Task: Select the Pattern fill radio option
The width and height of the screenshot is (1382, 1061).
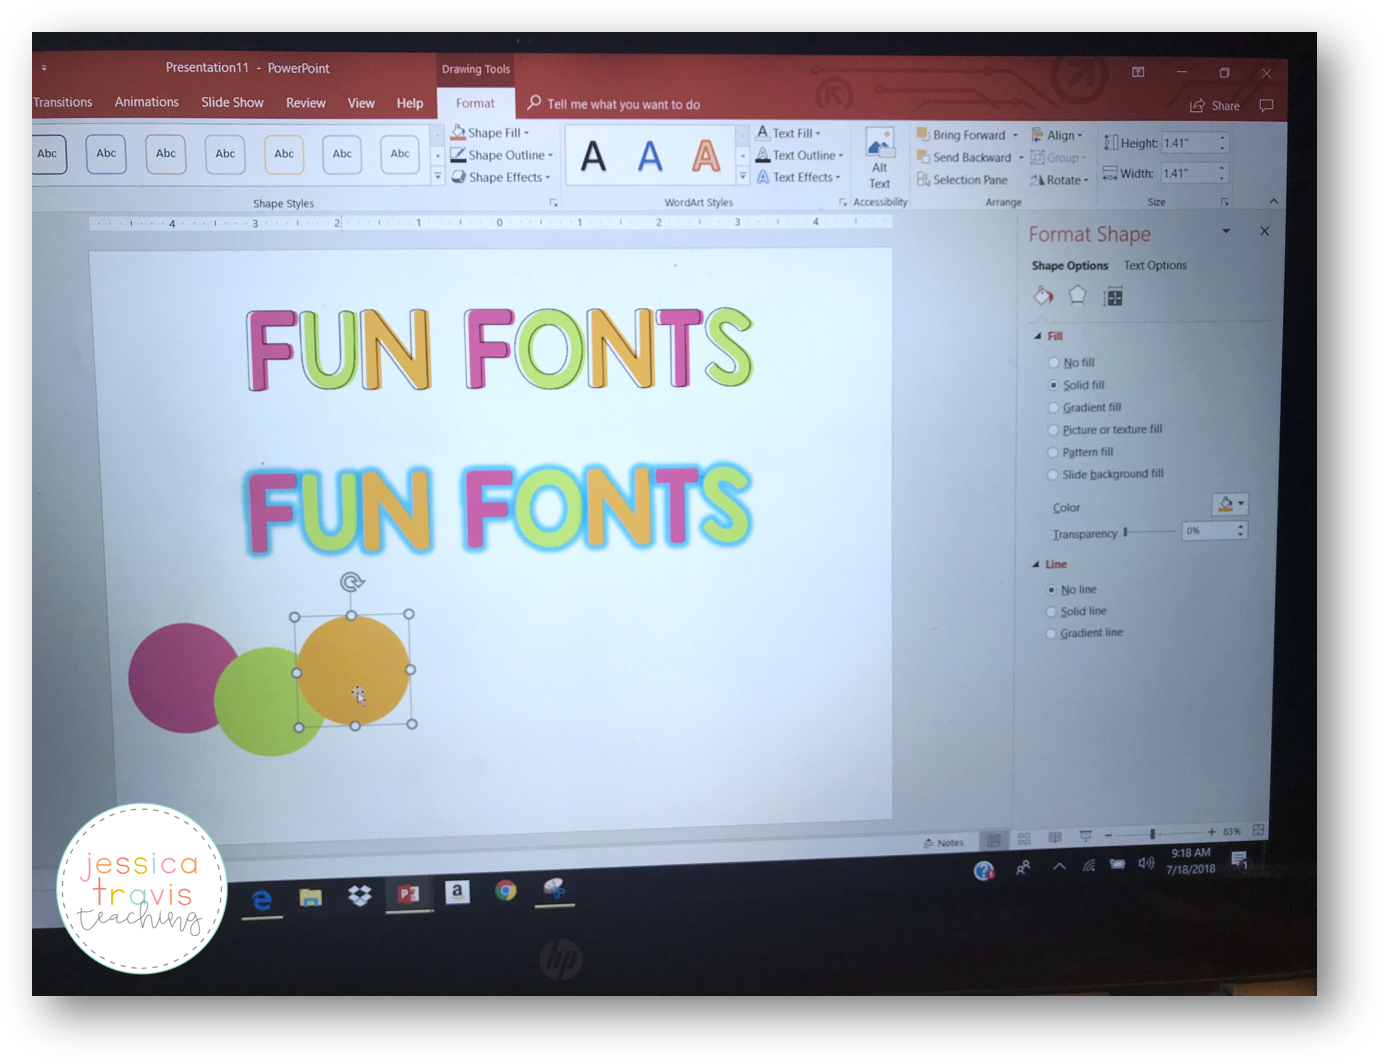Action: (x=1052, y=452)
